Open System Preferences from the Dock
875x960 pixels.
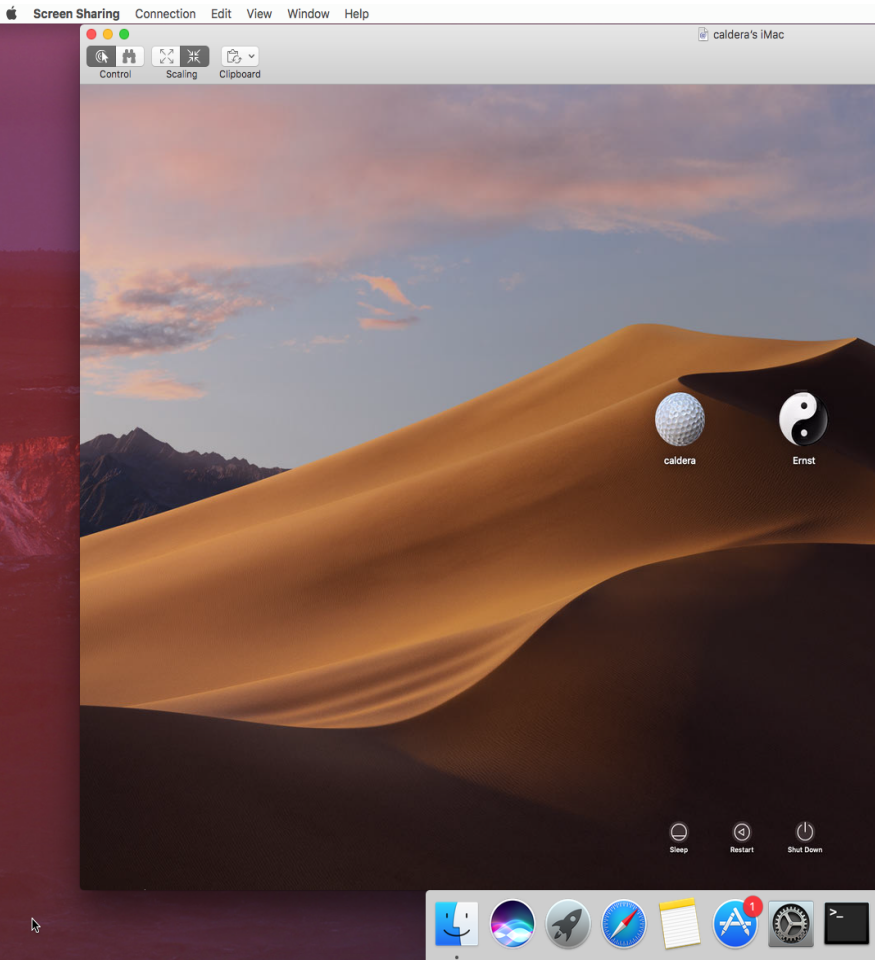[789, 922]
